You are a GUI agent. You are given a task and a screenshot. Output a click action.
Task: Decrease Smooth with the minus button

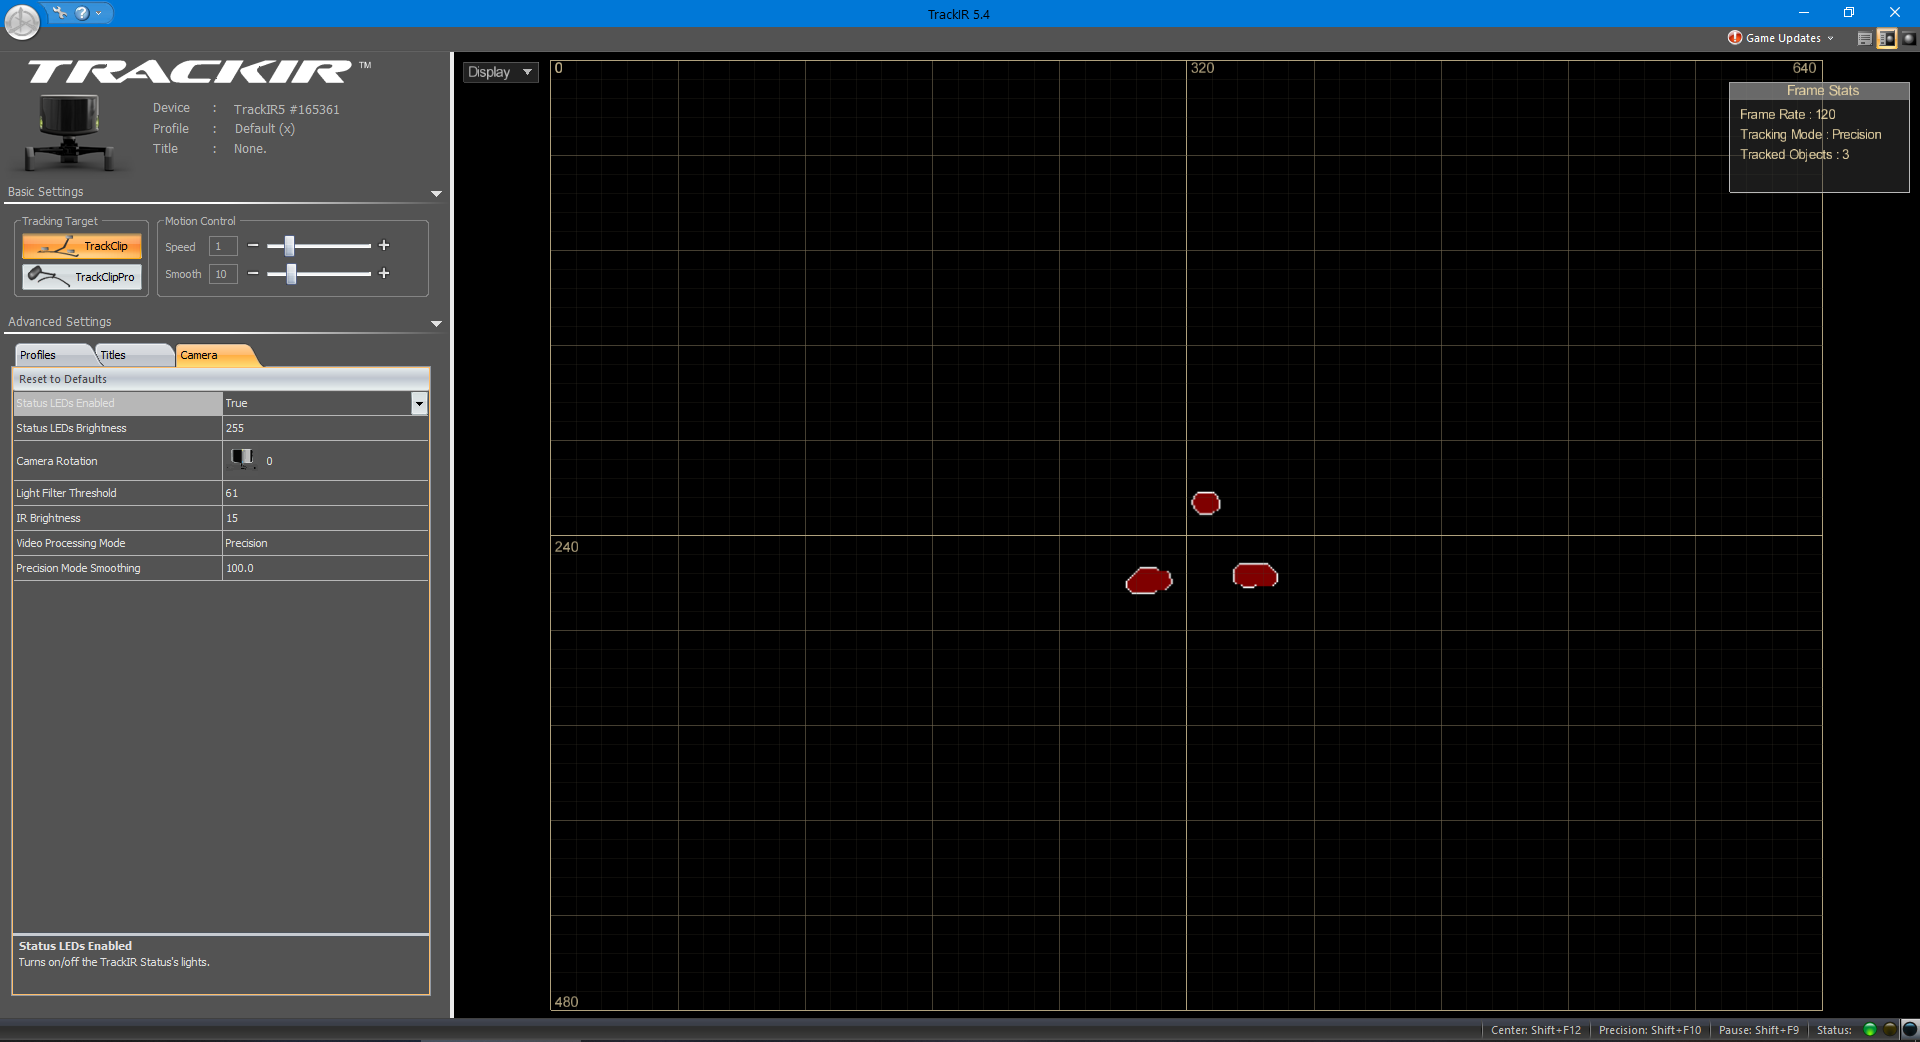(253, 274)
